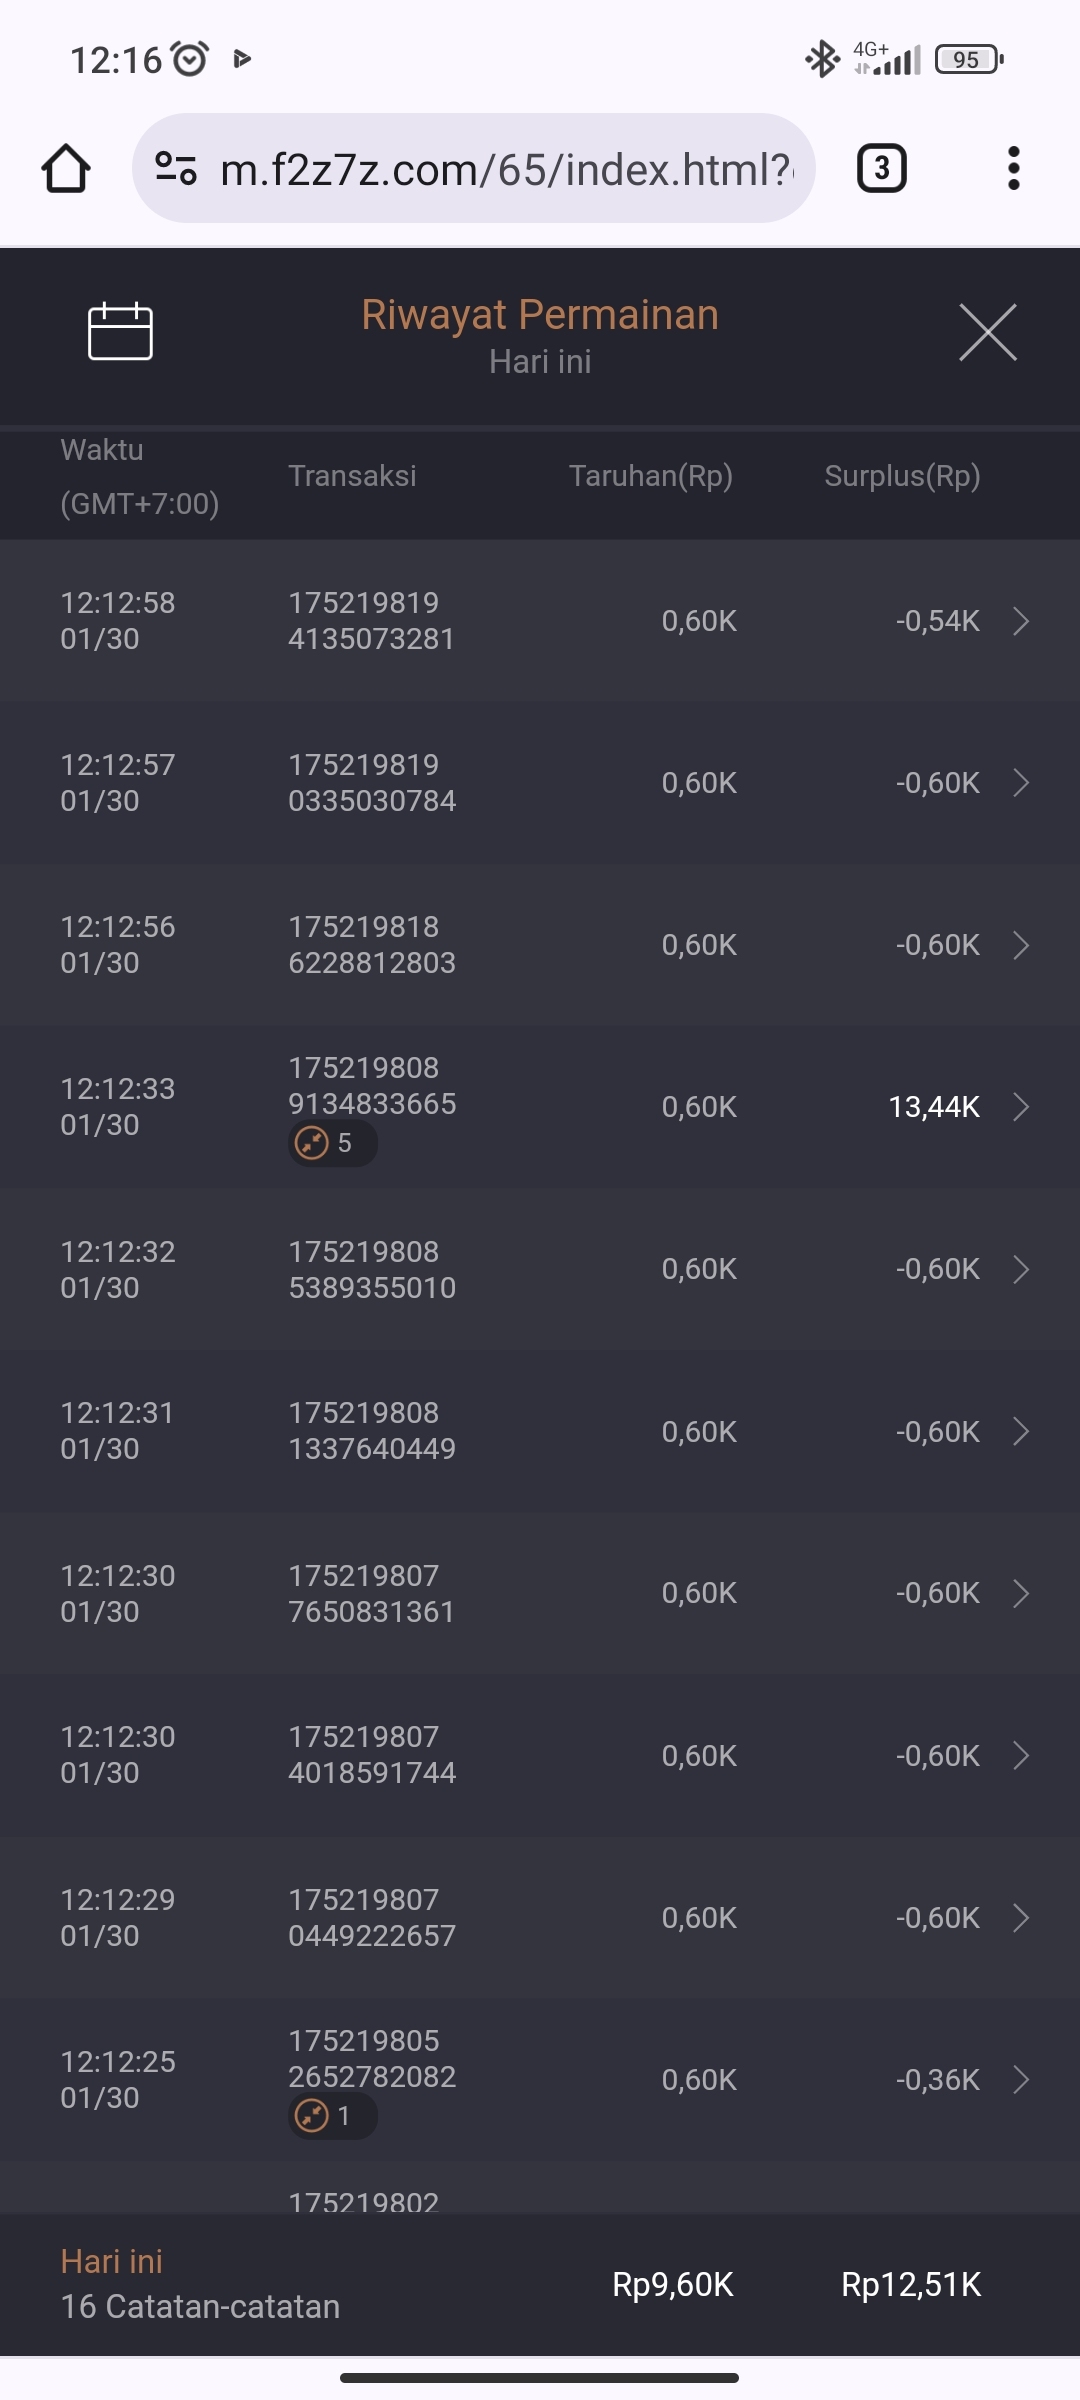Tap the free spin badge showing 1
The width and height of the screenshot is (1080, 2400).
(332, 2116)
